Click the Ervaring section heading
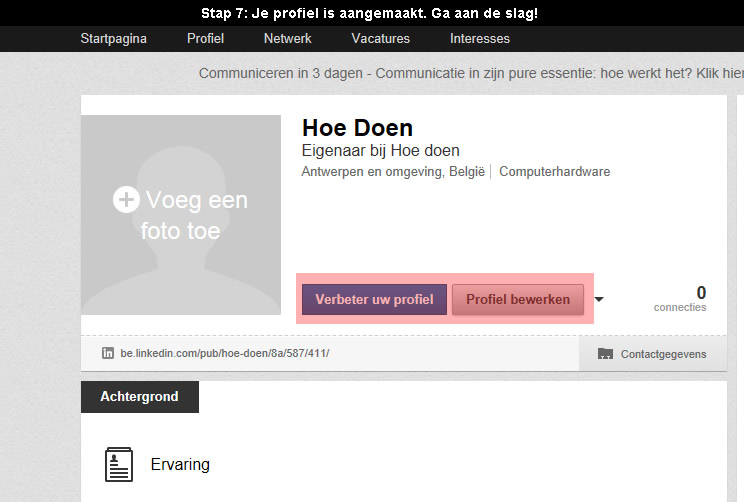744x502 pixels. tap(180, 465)
